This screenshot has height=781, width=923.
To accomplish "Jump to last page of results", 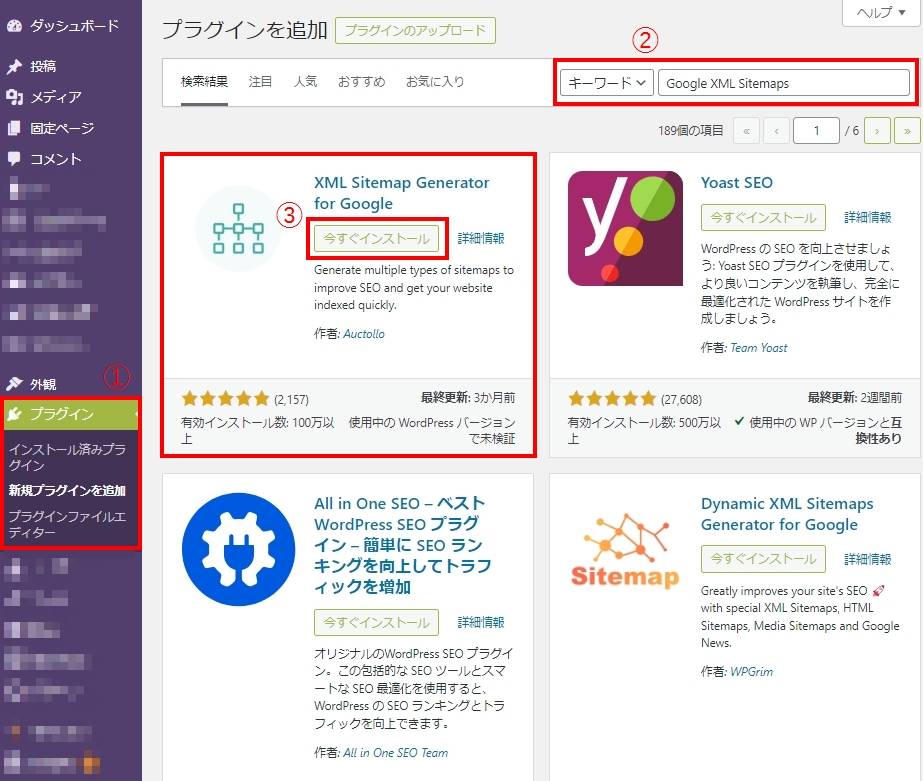I will (x=907, y=131).
